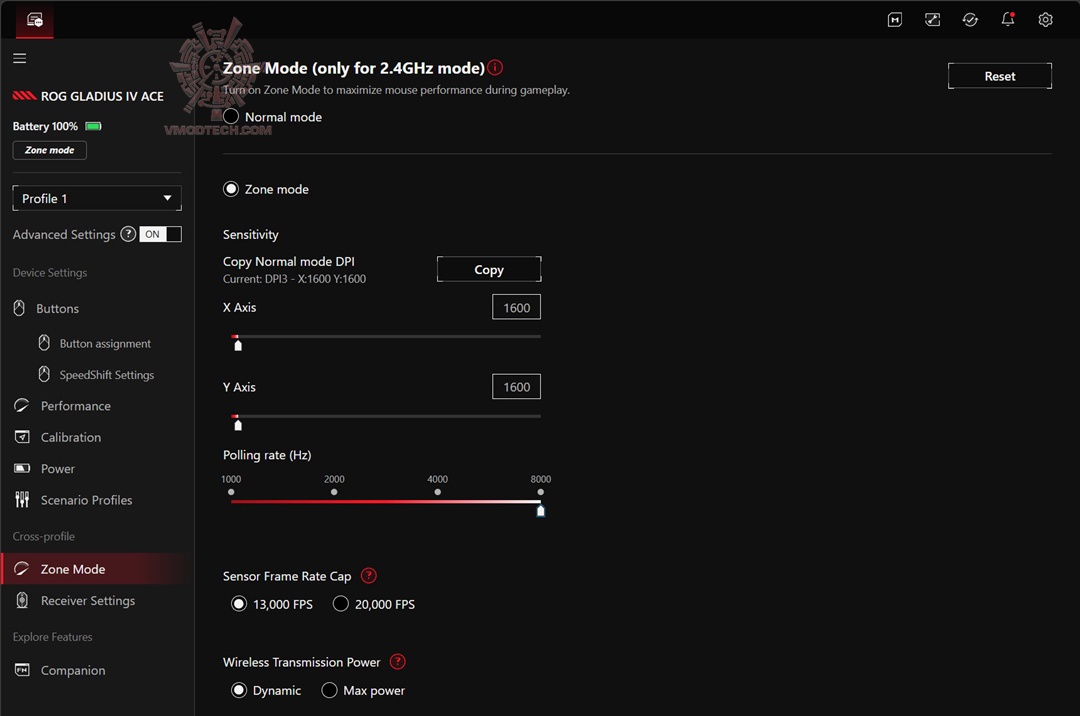Click the icon next to SpeedShift Settings
The height and width of the screenshot is (716, 1080).
point(44,374)
